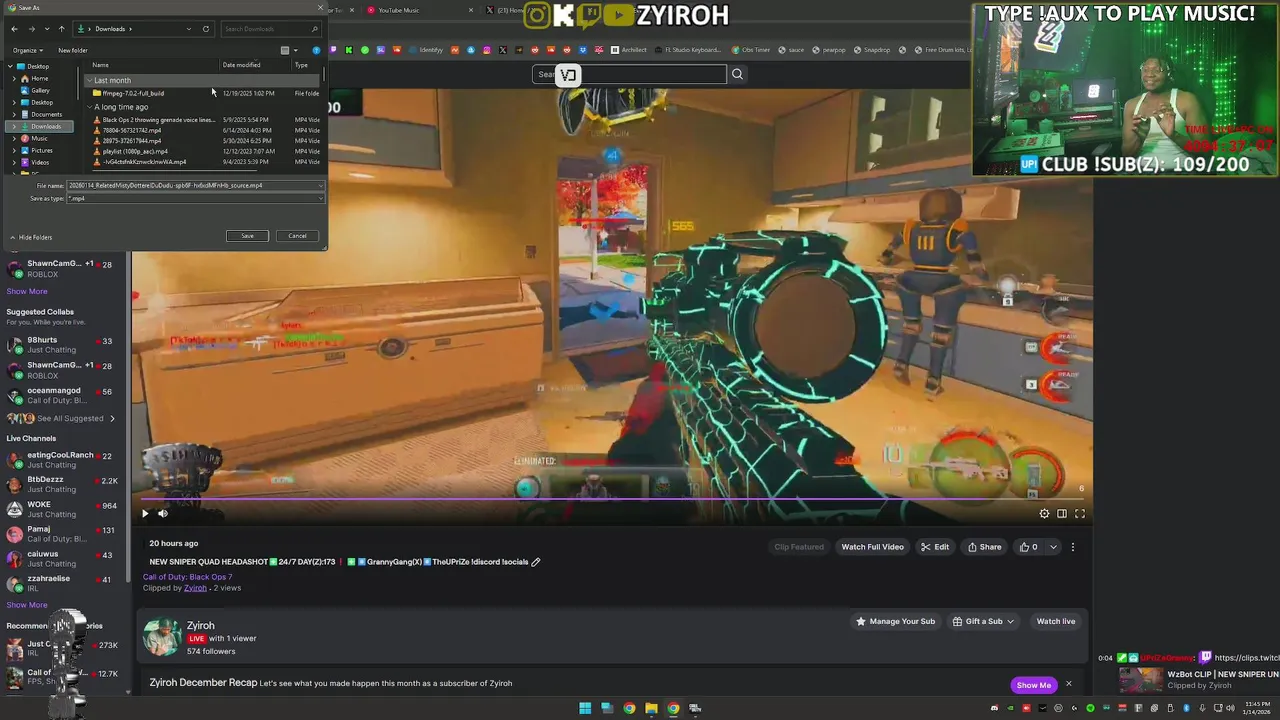Screen dimensions: 1280x720
Task: Open Call of Duty: Black Ops 7 category link
Action: pyautogui.click(x=187, y=577)
